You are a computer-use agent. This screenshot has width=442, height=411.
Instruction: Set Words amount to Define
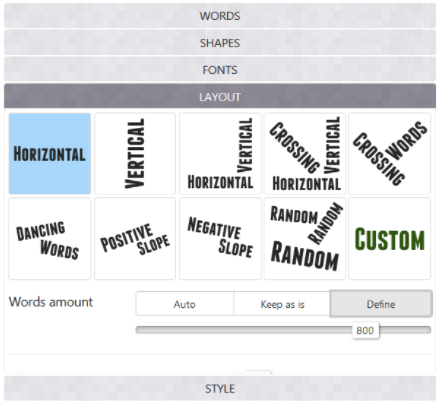[381, 304]
